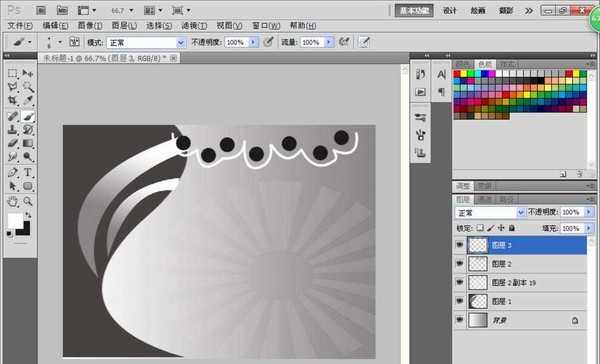Click the foreground color swatch
The image size is (600, 364).
[15, 220]
